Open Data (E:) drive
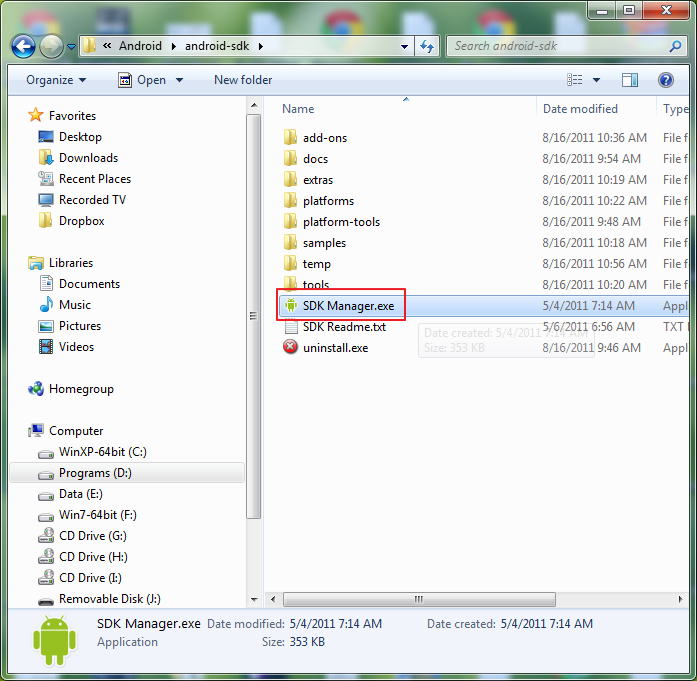 (x=80, y=494)
